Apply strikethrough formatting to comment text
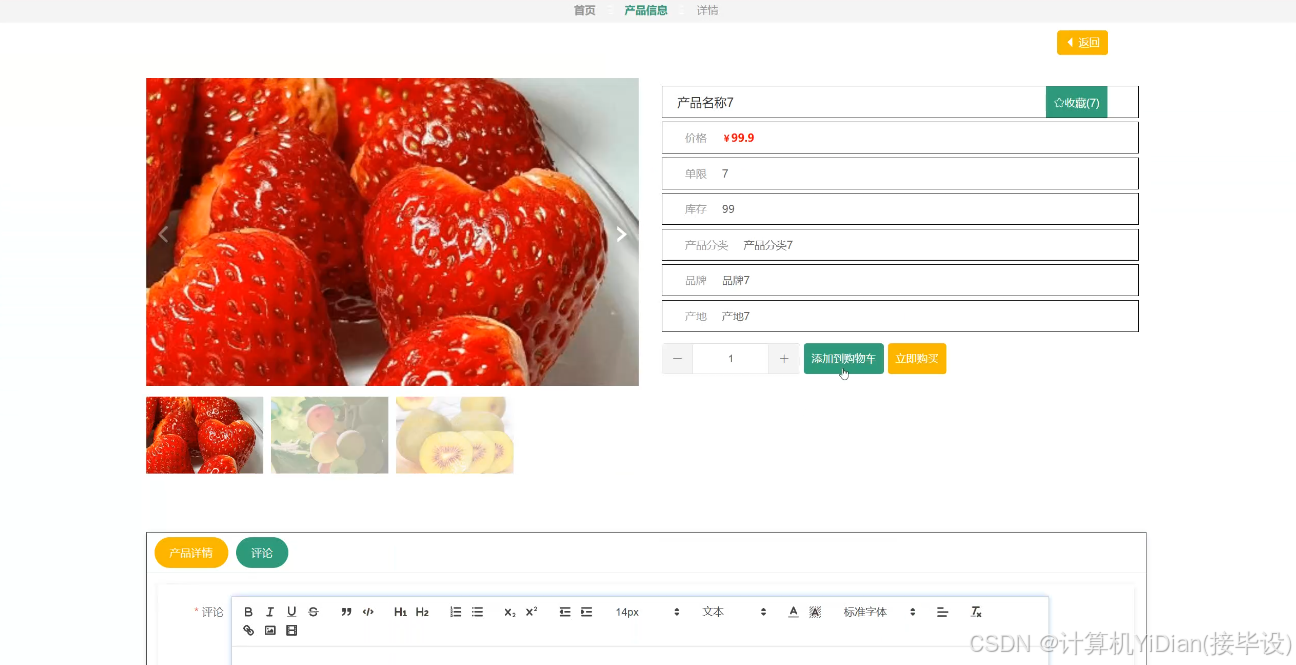 click(x=313, y=611)
